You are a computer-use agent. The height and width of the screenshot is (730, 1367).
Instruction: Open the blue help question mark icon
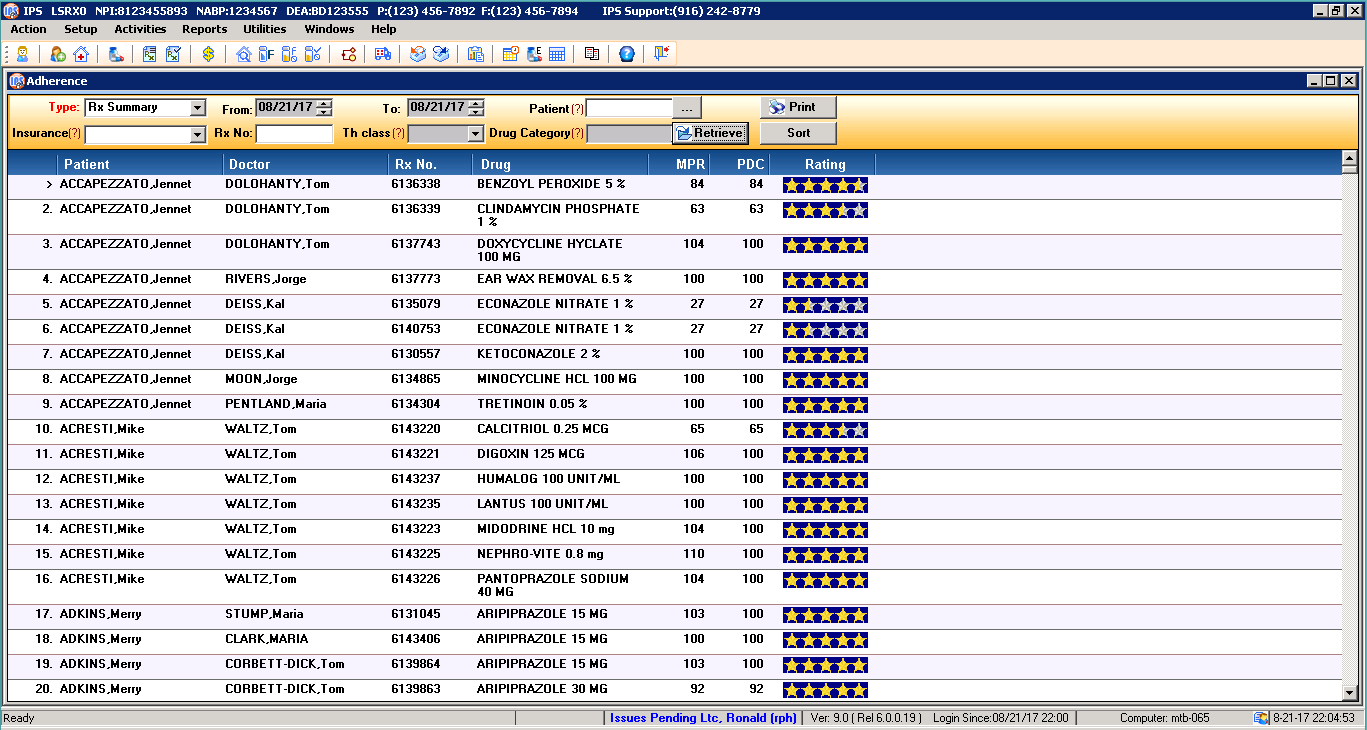click(x=627, y=54)
